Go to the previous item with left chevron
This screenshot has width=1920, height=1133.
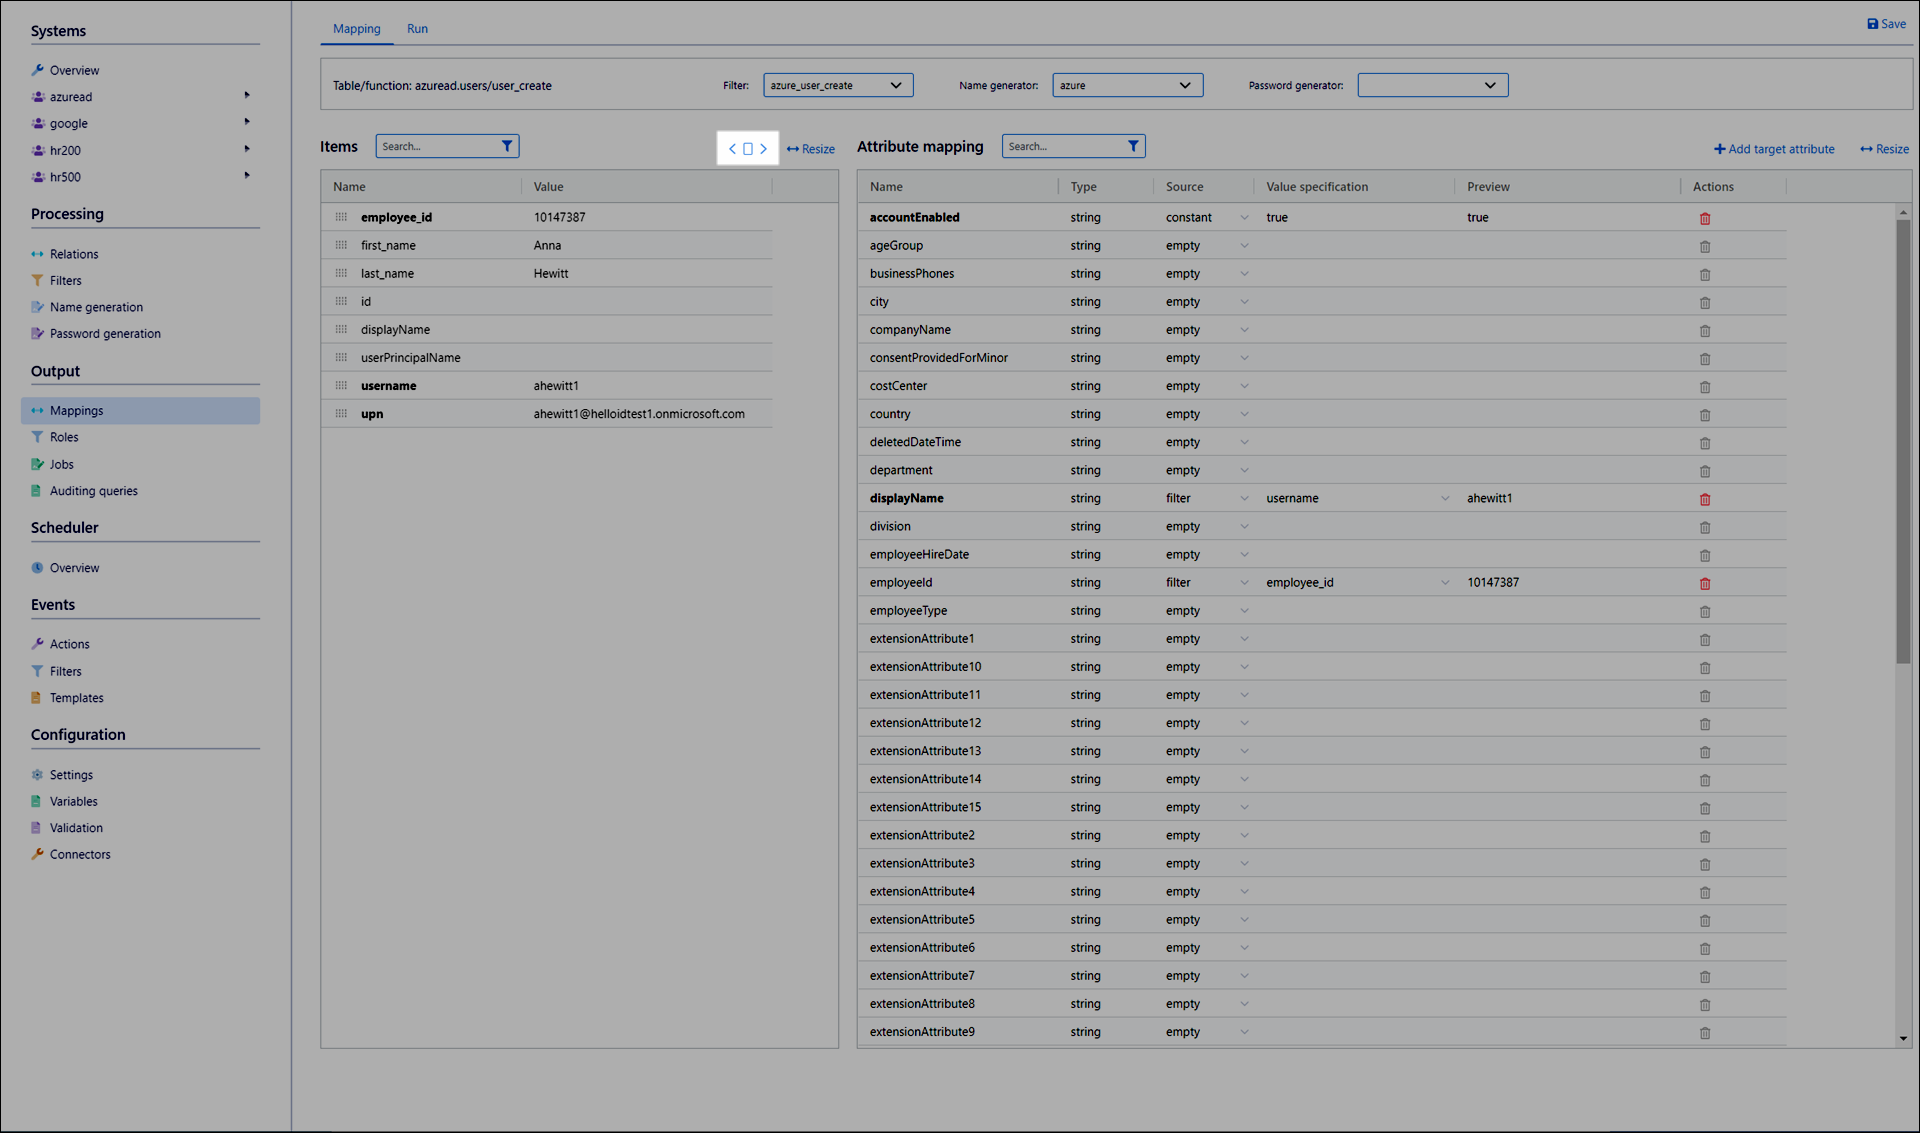tap(732, 149)
